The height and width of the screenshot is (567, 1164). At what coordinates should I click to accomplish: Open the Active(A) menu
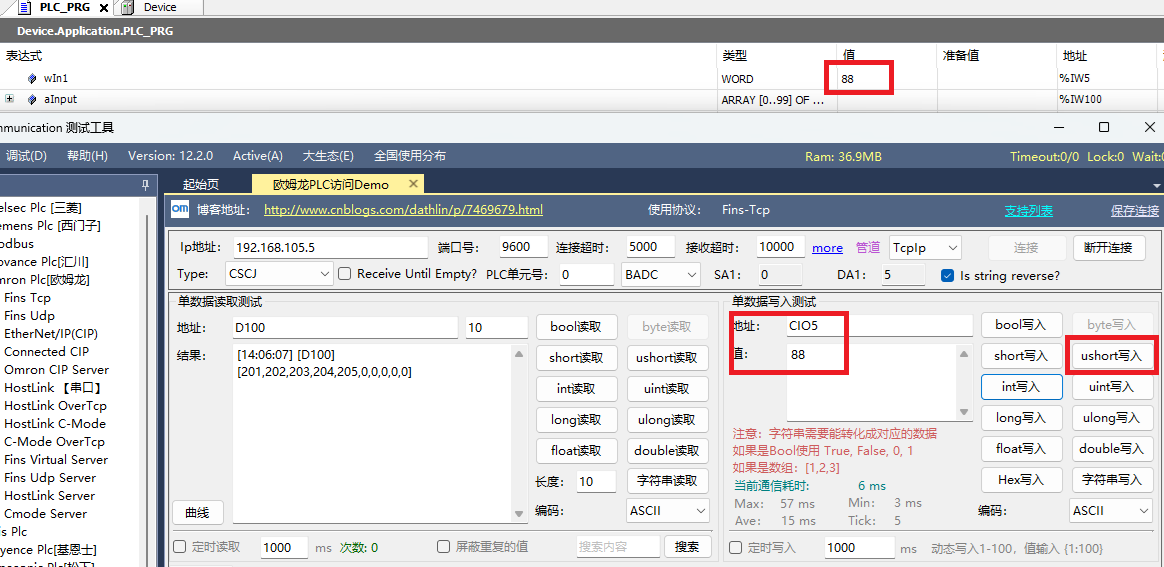(258, 156)
